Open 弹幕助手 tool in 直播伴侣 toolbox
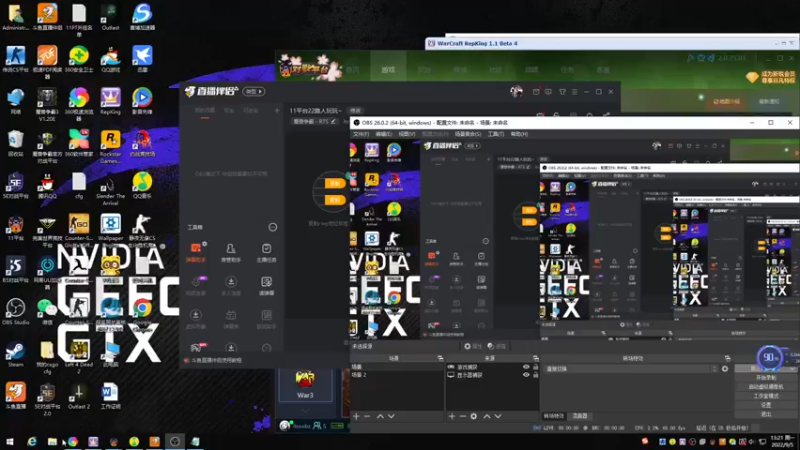This screenshot has width=800, height=450. (x=196, y=252)
